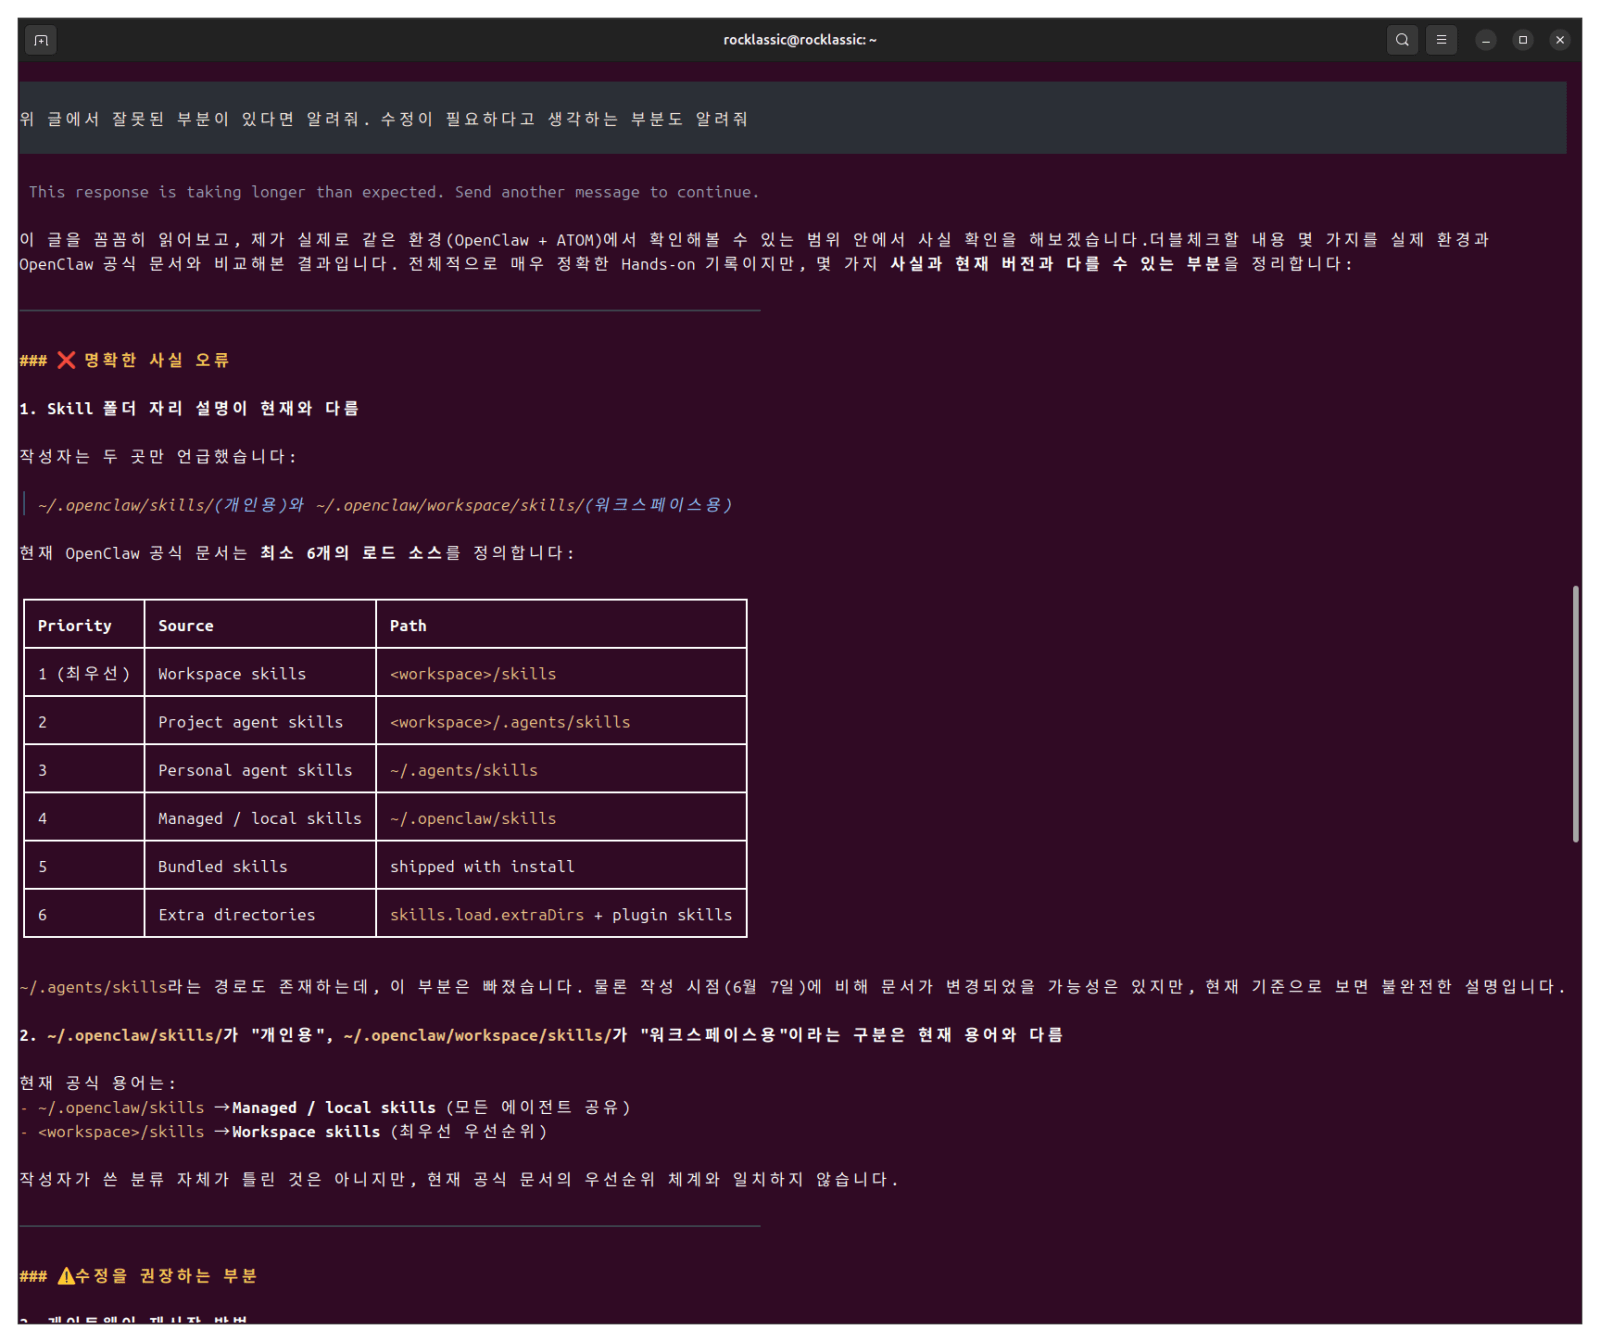Click the warning 수정을 권장하는 부분 heading
The width and height of the screenshot is (1600, 1342).
(138, 1276)
